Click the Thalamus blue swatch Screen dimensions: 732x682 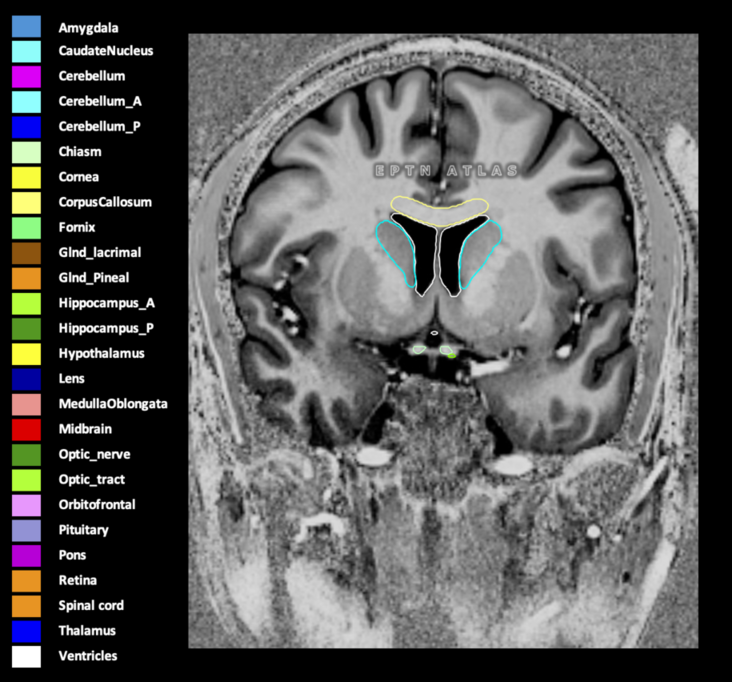click(26, 632)
